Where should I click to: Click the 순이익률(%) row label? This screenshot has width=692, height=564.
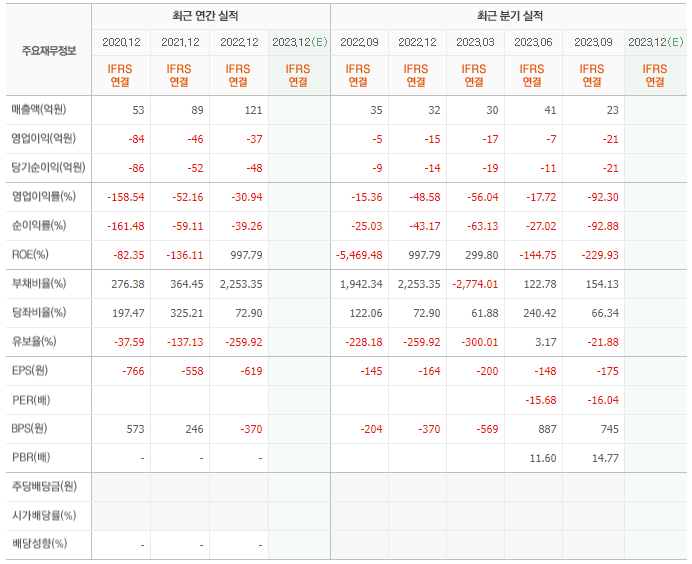[x=39, y=225]
